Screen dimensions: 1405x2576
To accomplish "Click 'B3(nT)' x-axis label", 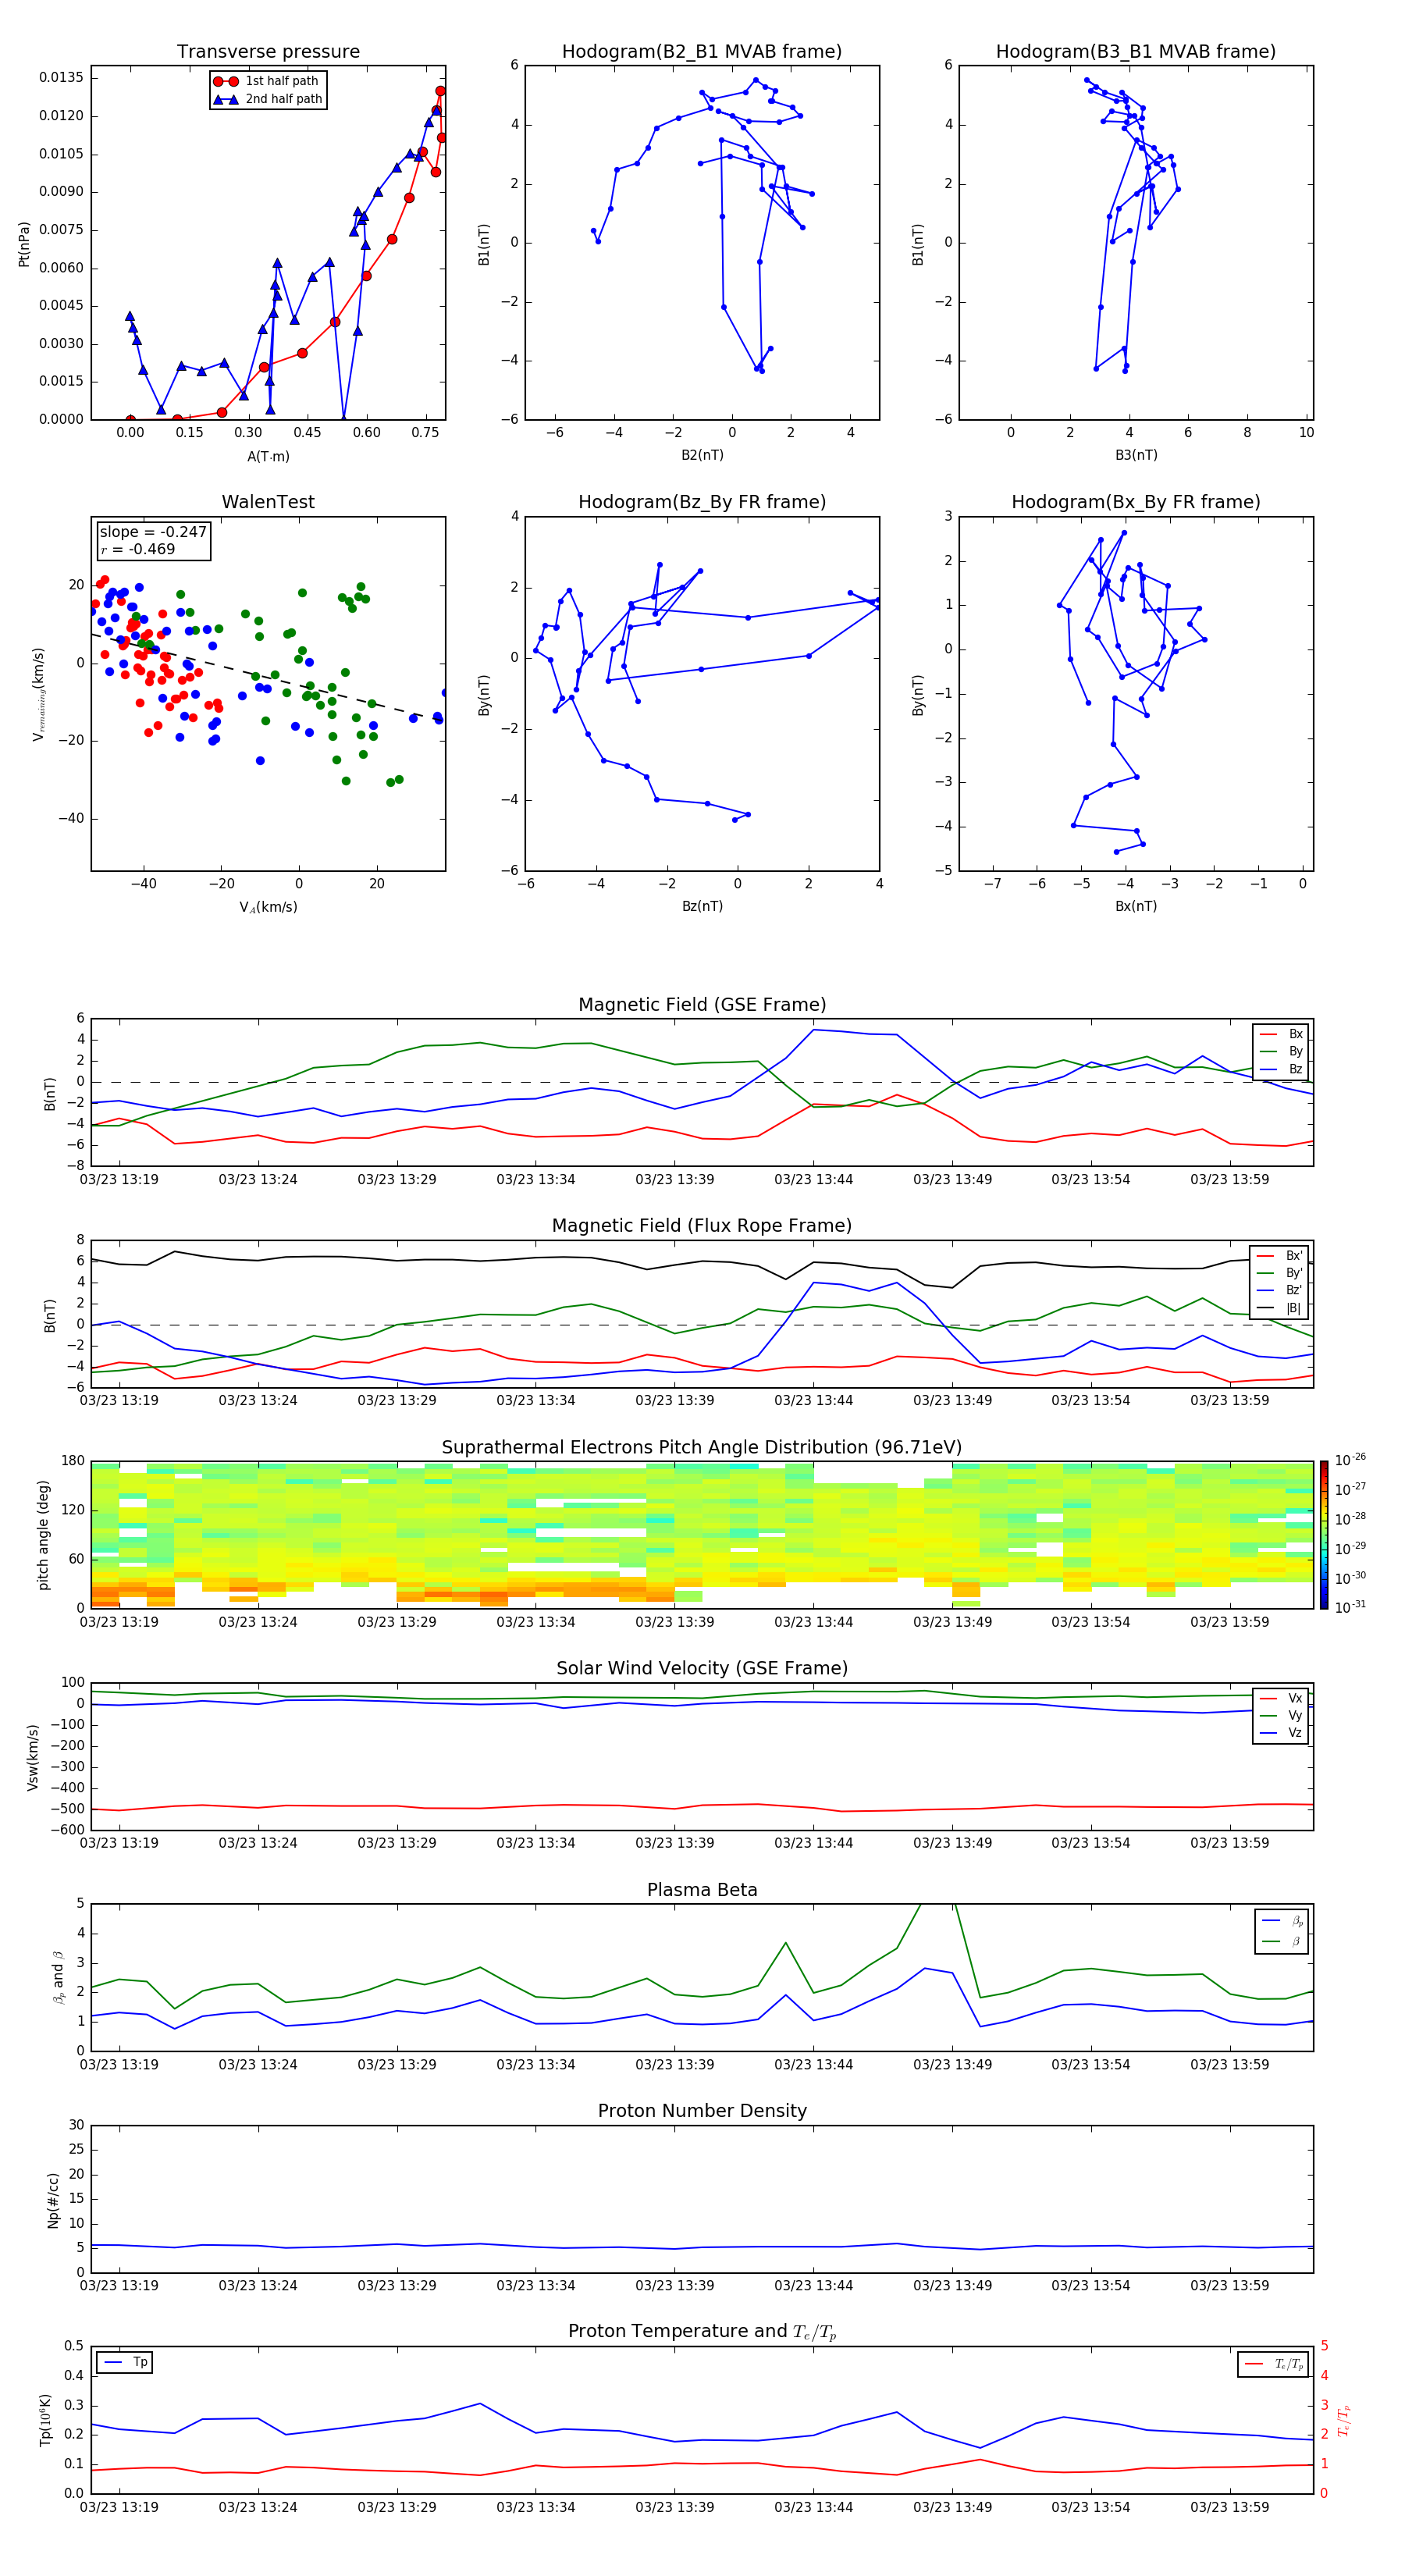I will (x=1136, y=455).
